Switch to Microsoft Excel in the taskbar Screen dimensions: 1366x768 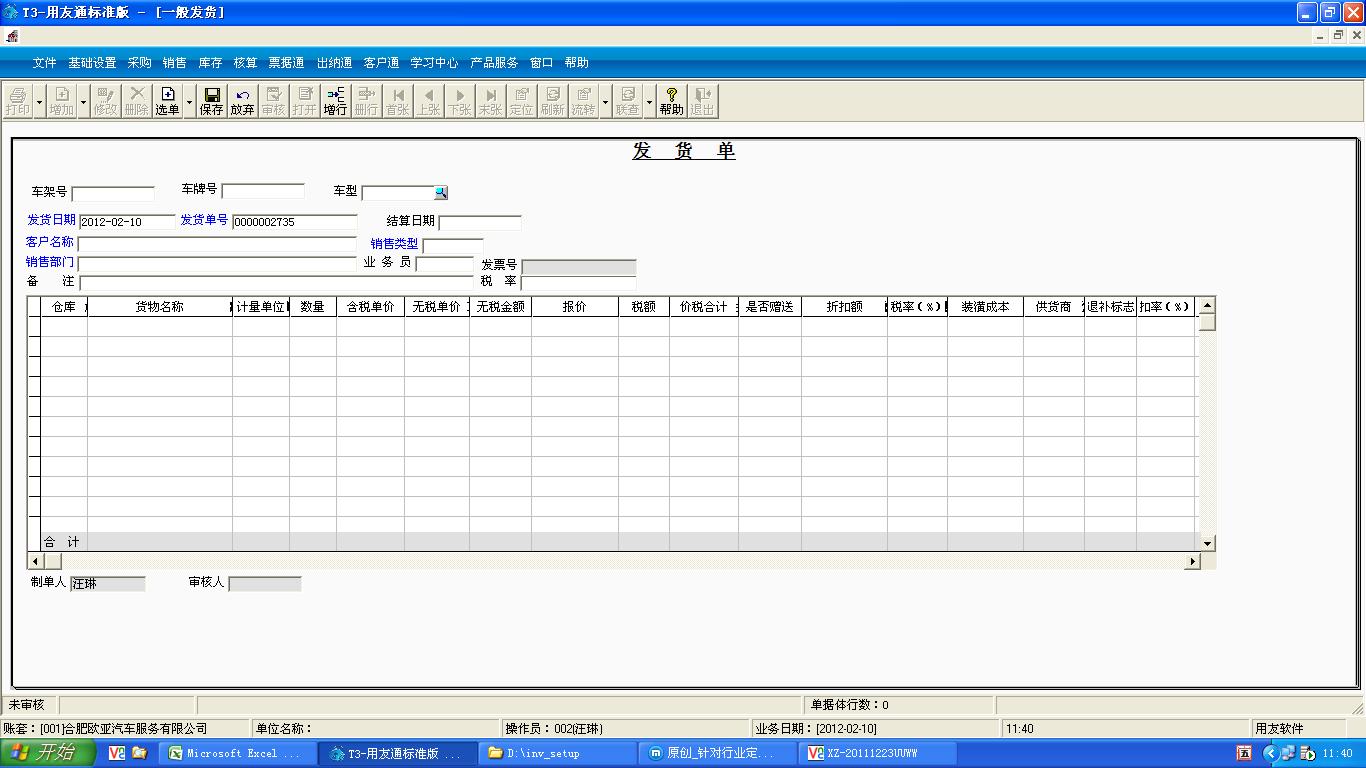(235, 753)
